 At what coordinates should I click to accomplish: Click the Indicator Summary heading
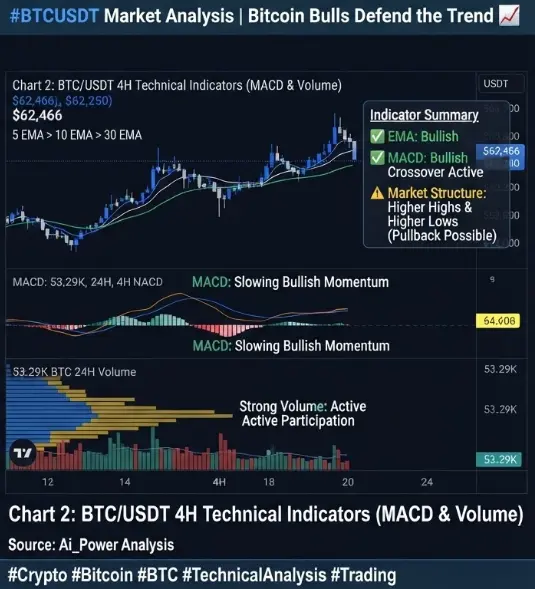tap(424, 115)
